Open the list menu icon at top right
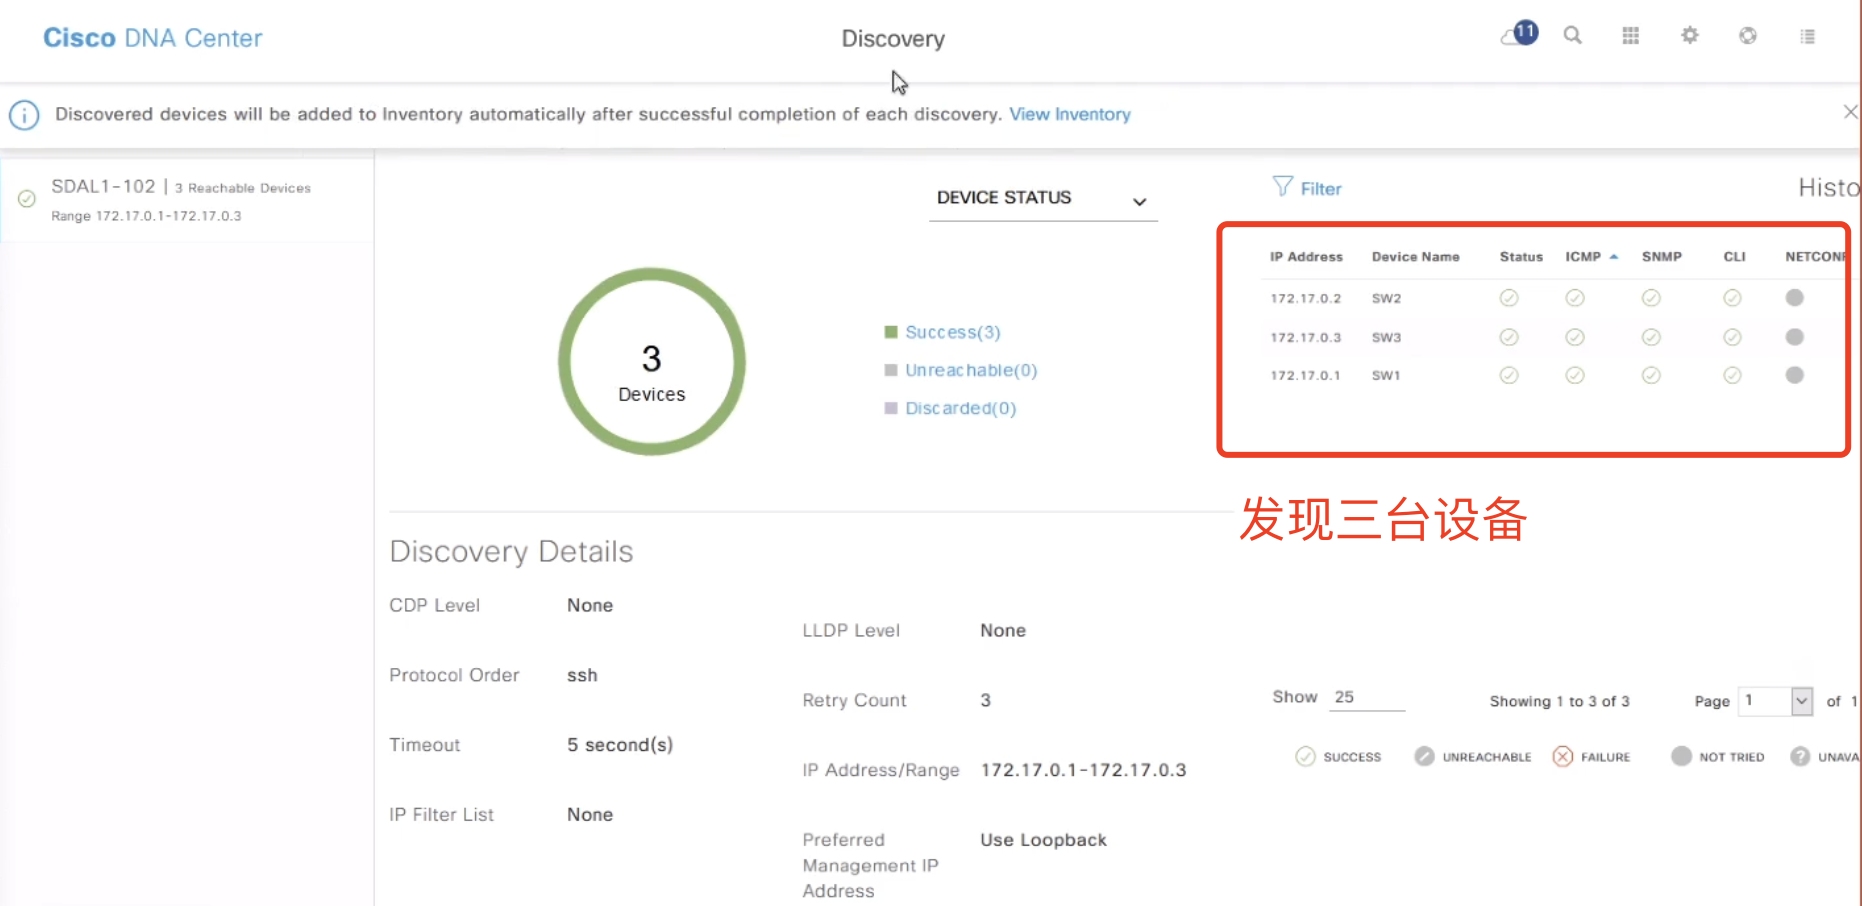 click(x=1808, y=36)
